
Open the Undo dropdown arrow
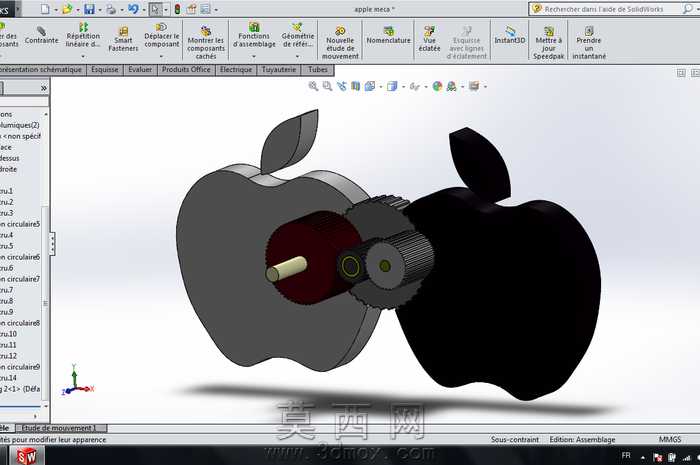pos(144,9)
